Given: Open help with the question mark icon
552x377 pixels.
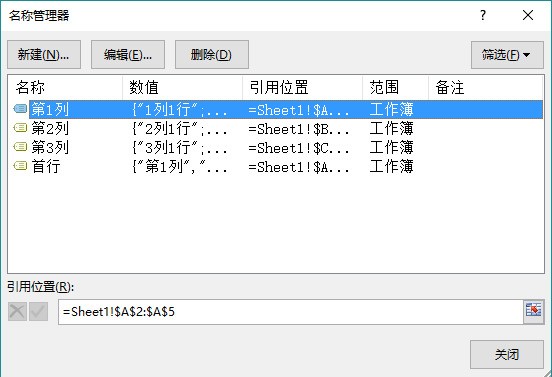Looking at the screenshot, I should pyautogui.click(x=483, y=15).
